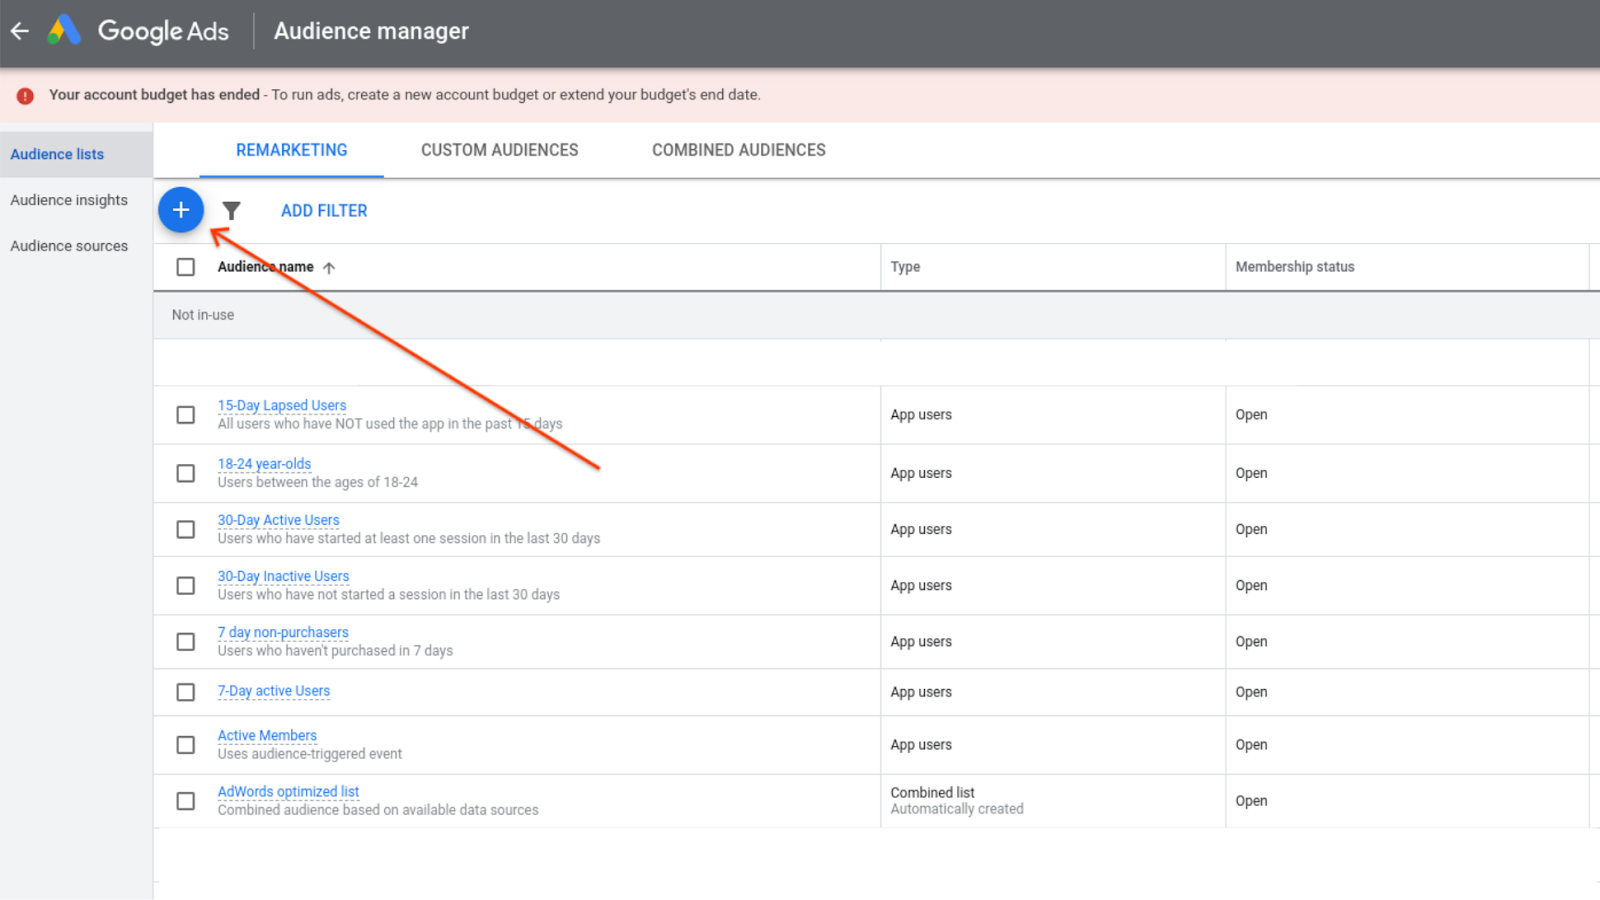Click the red budget alert icon
Screen dimensions: 1600x900
click(25, 96)
